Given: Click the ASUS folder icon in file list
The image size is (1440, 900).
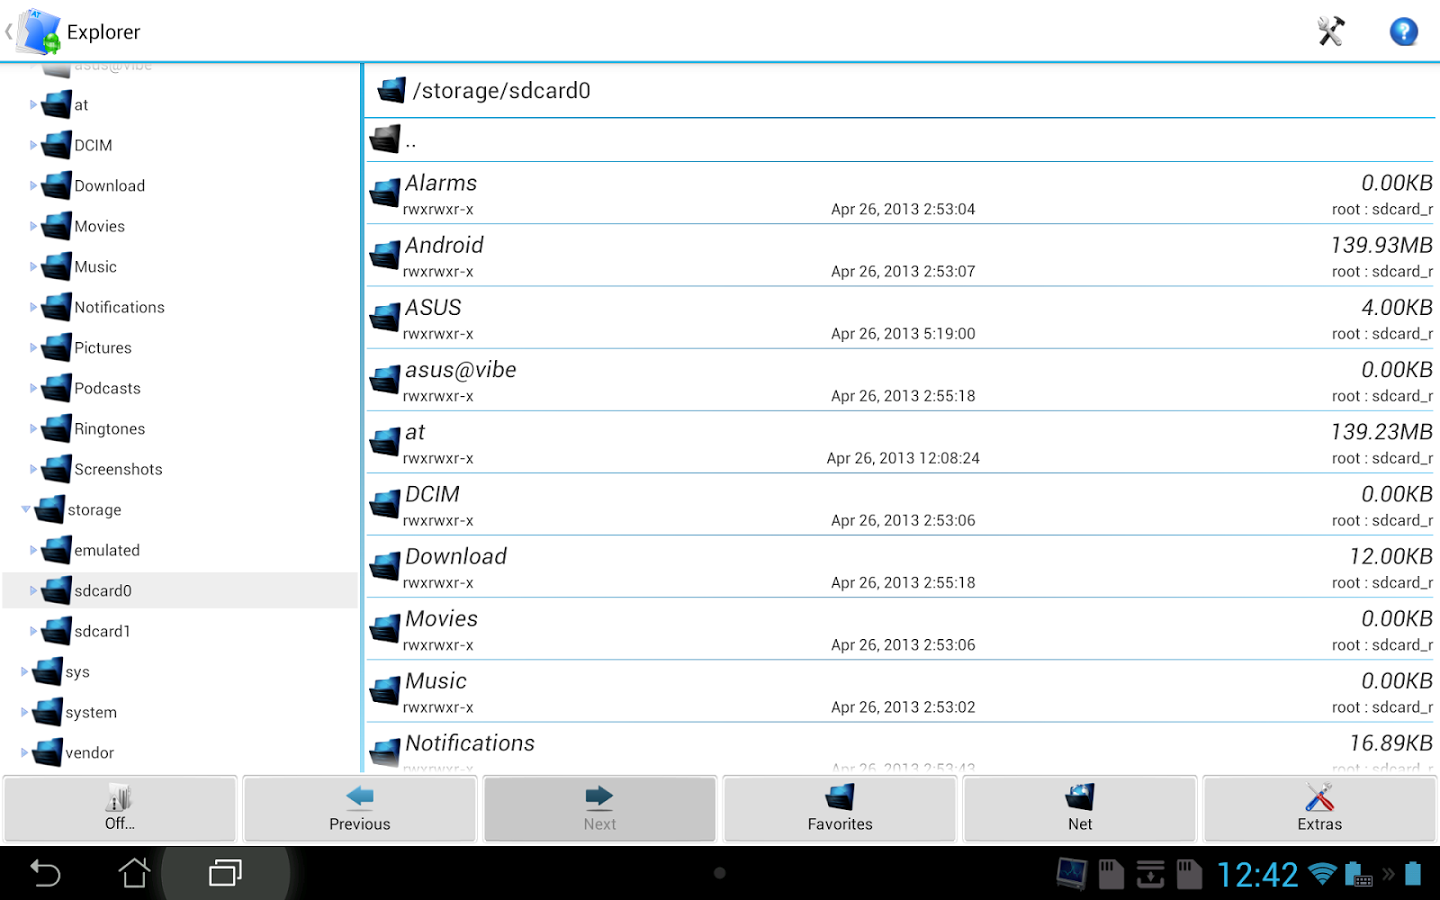Looking at the screenshot, I should tap(385, 316).
